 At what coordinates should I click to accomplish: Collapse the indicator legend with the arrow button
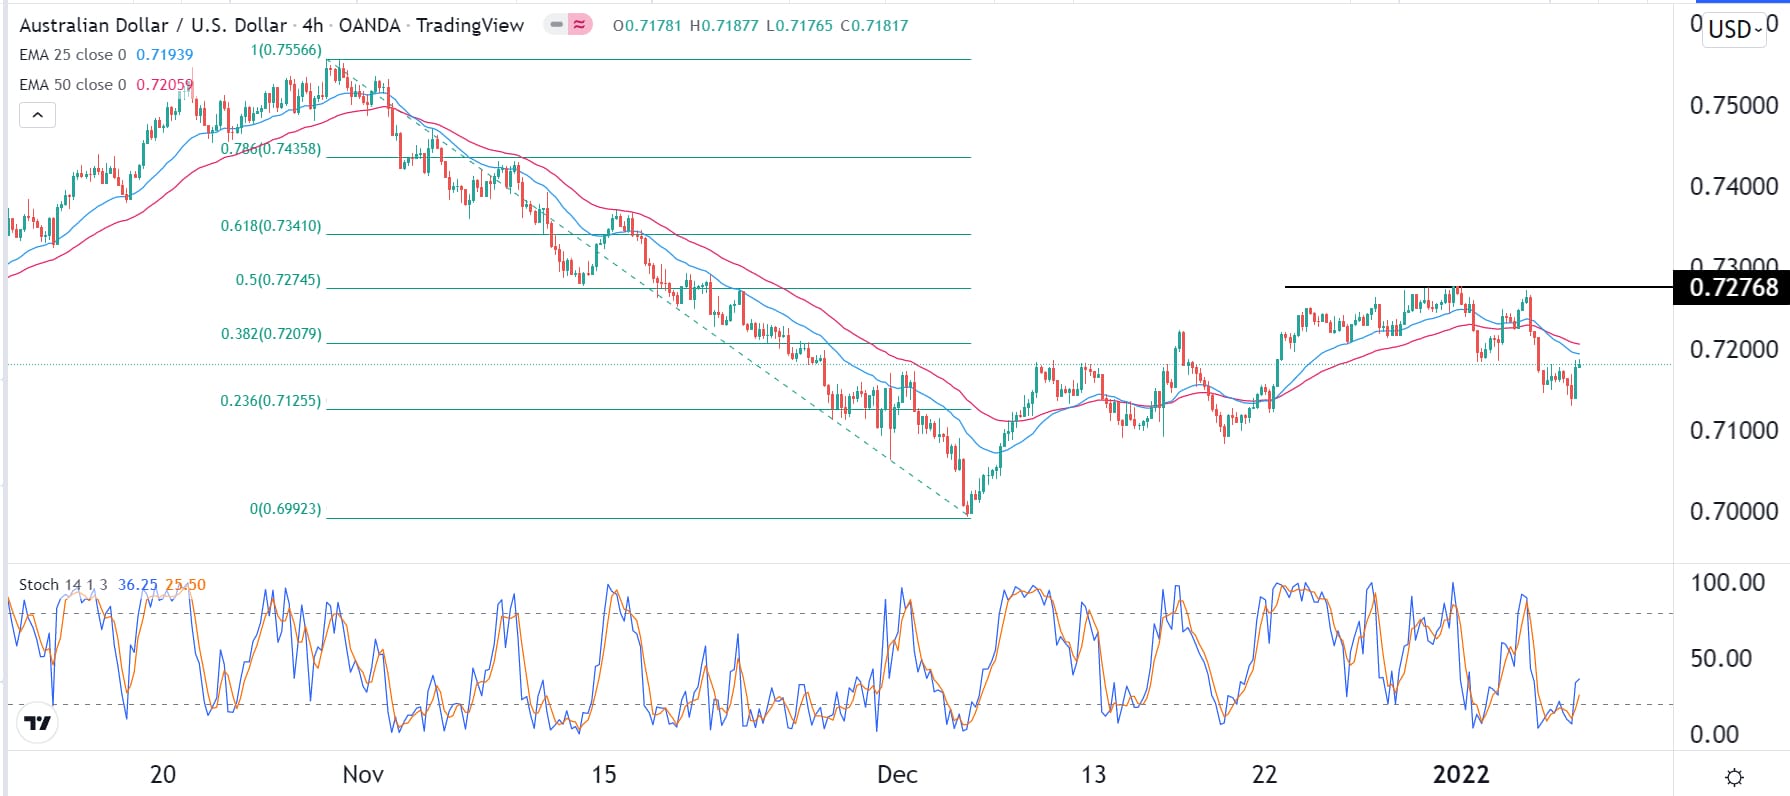click(37, 115)
